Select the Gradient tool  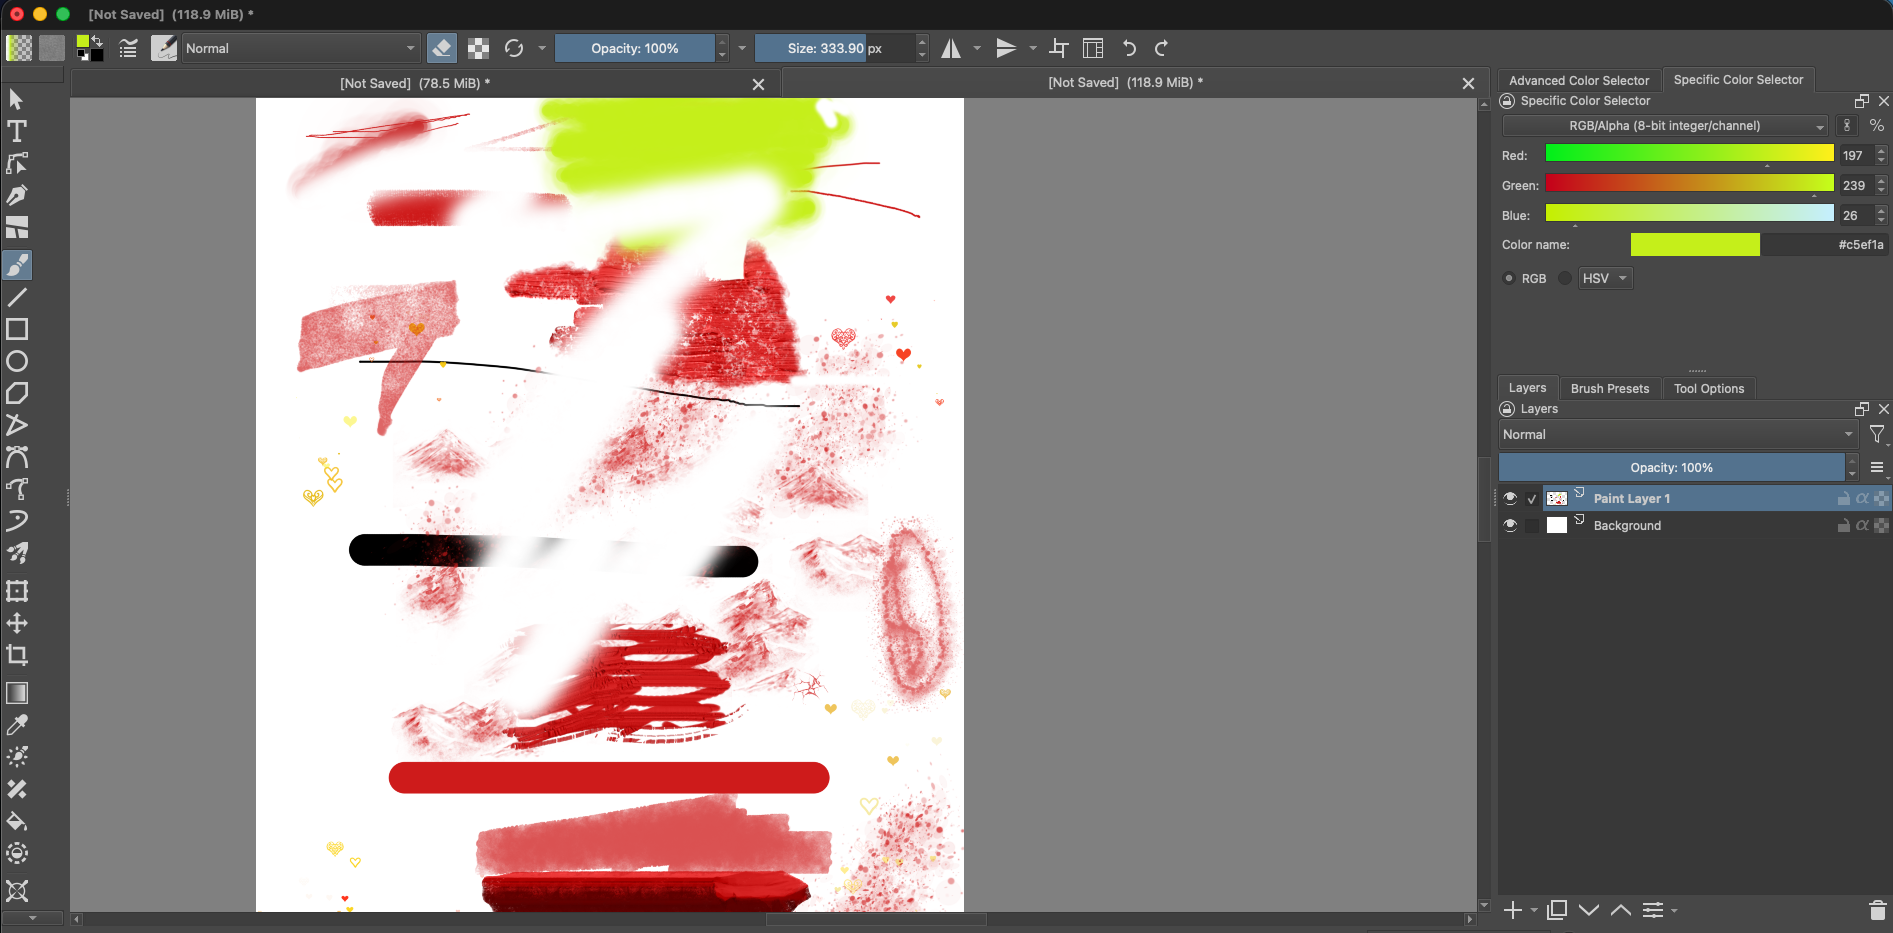coord(17,693)
